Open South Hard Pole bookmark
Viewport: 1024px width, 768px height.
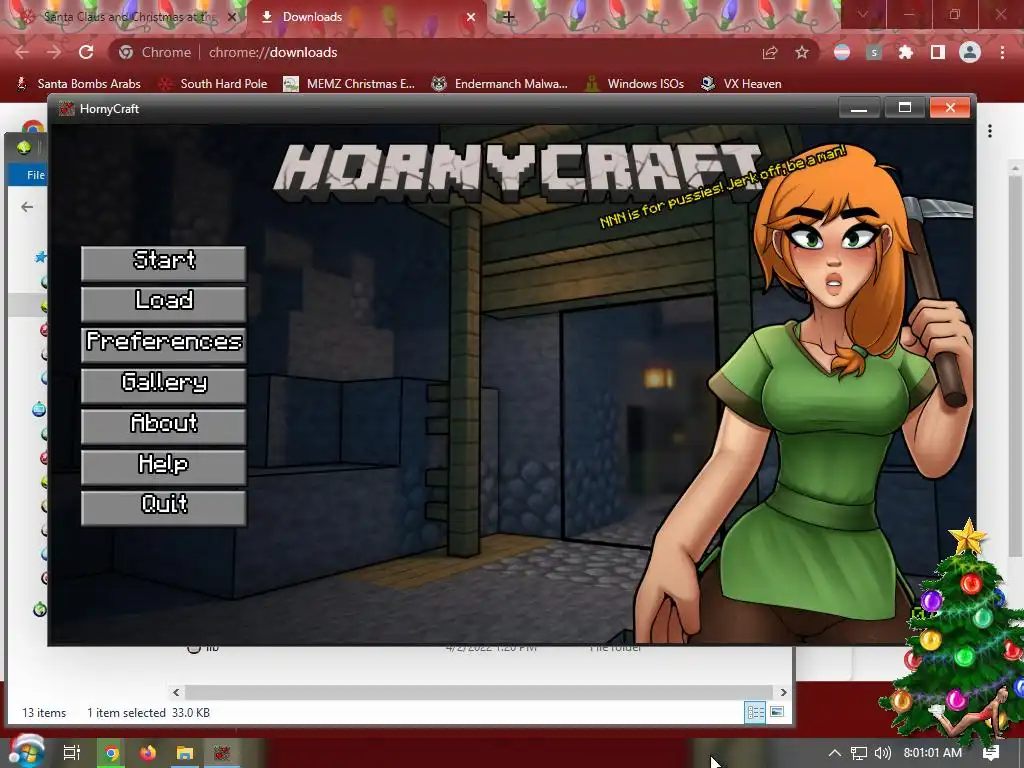pos(213,84)
